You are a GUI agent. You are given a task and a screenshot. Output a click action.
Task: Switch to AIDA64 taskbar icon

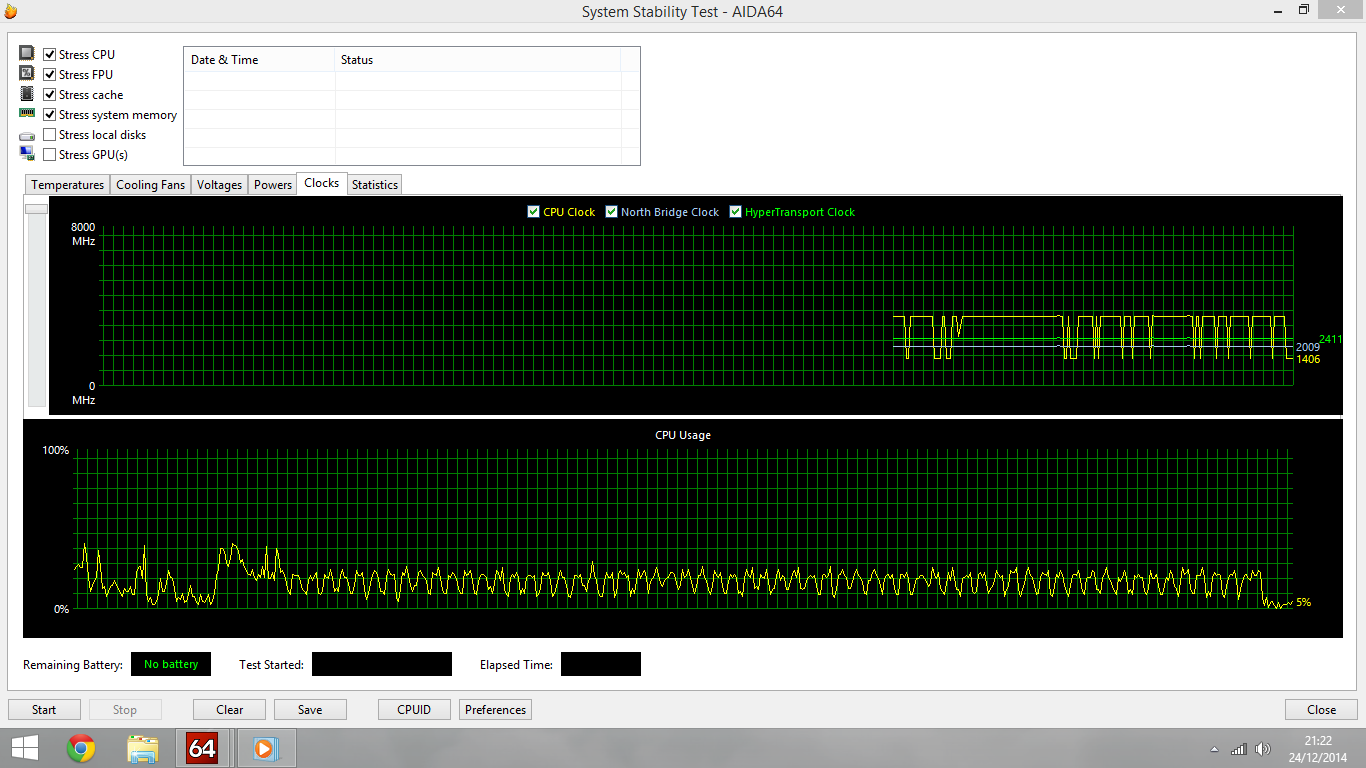(x=202, y=748)
